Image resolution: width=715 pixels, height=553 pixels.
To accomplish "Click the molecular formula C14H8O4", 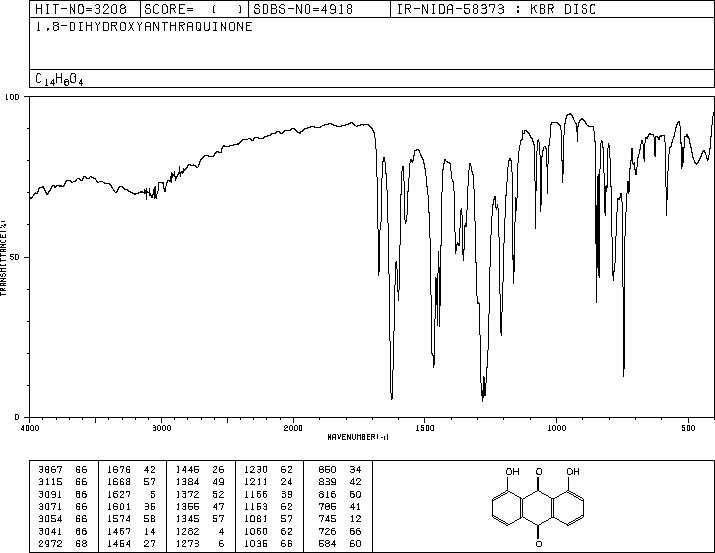I will coord(59,79).
